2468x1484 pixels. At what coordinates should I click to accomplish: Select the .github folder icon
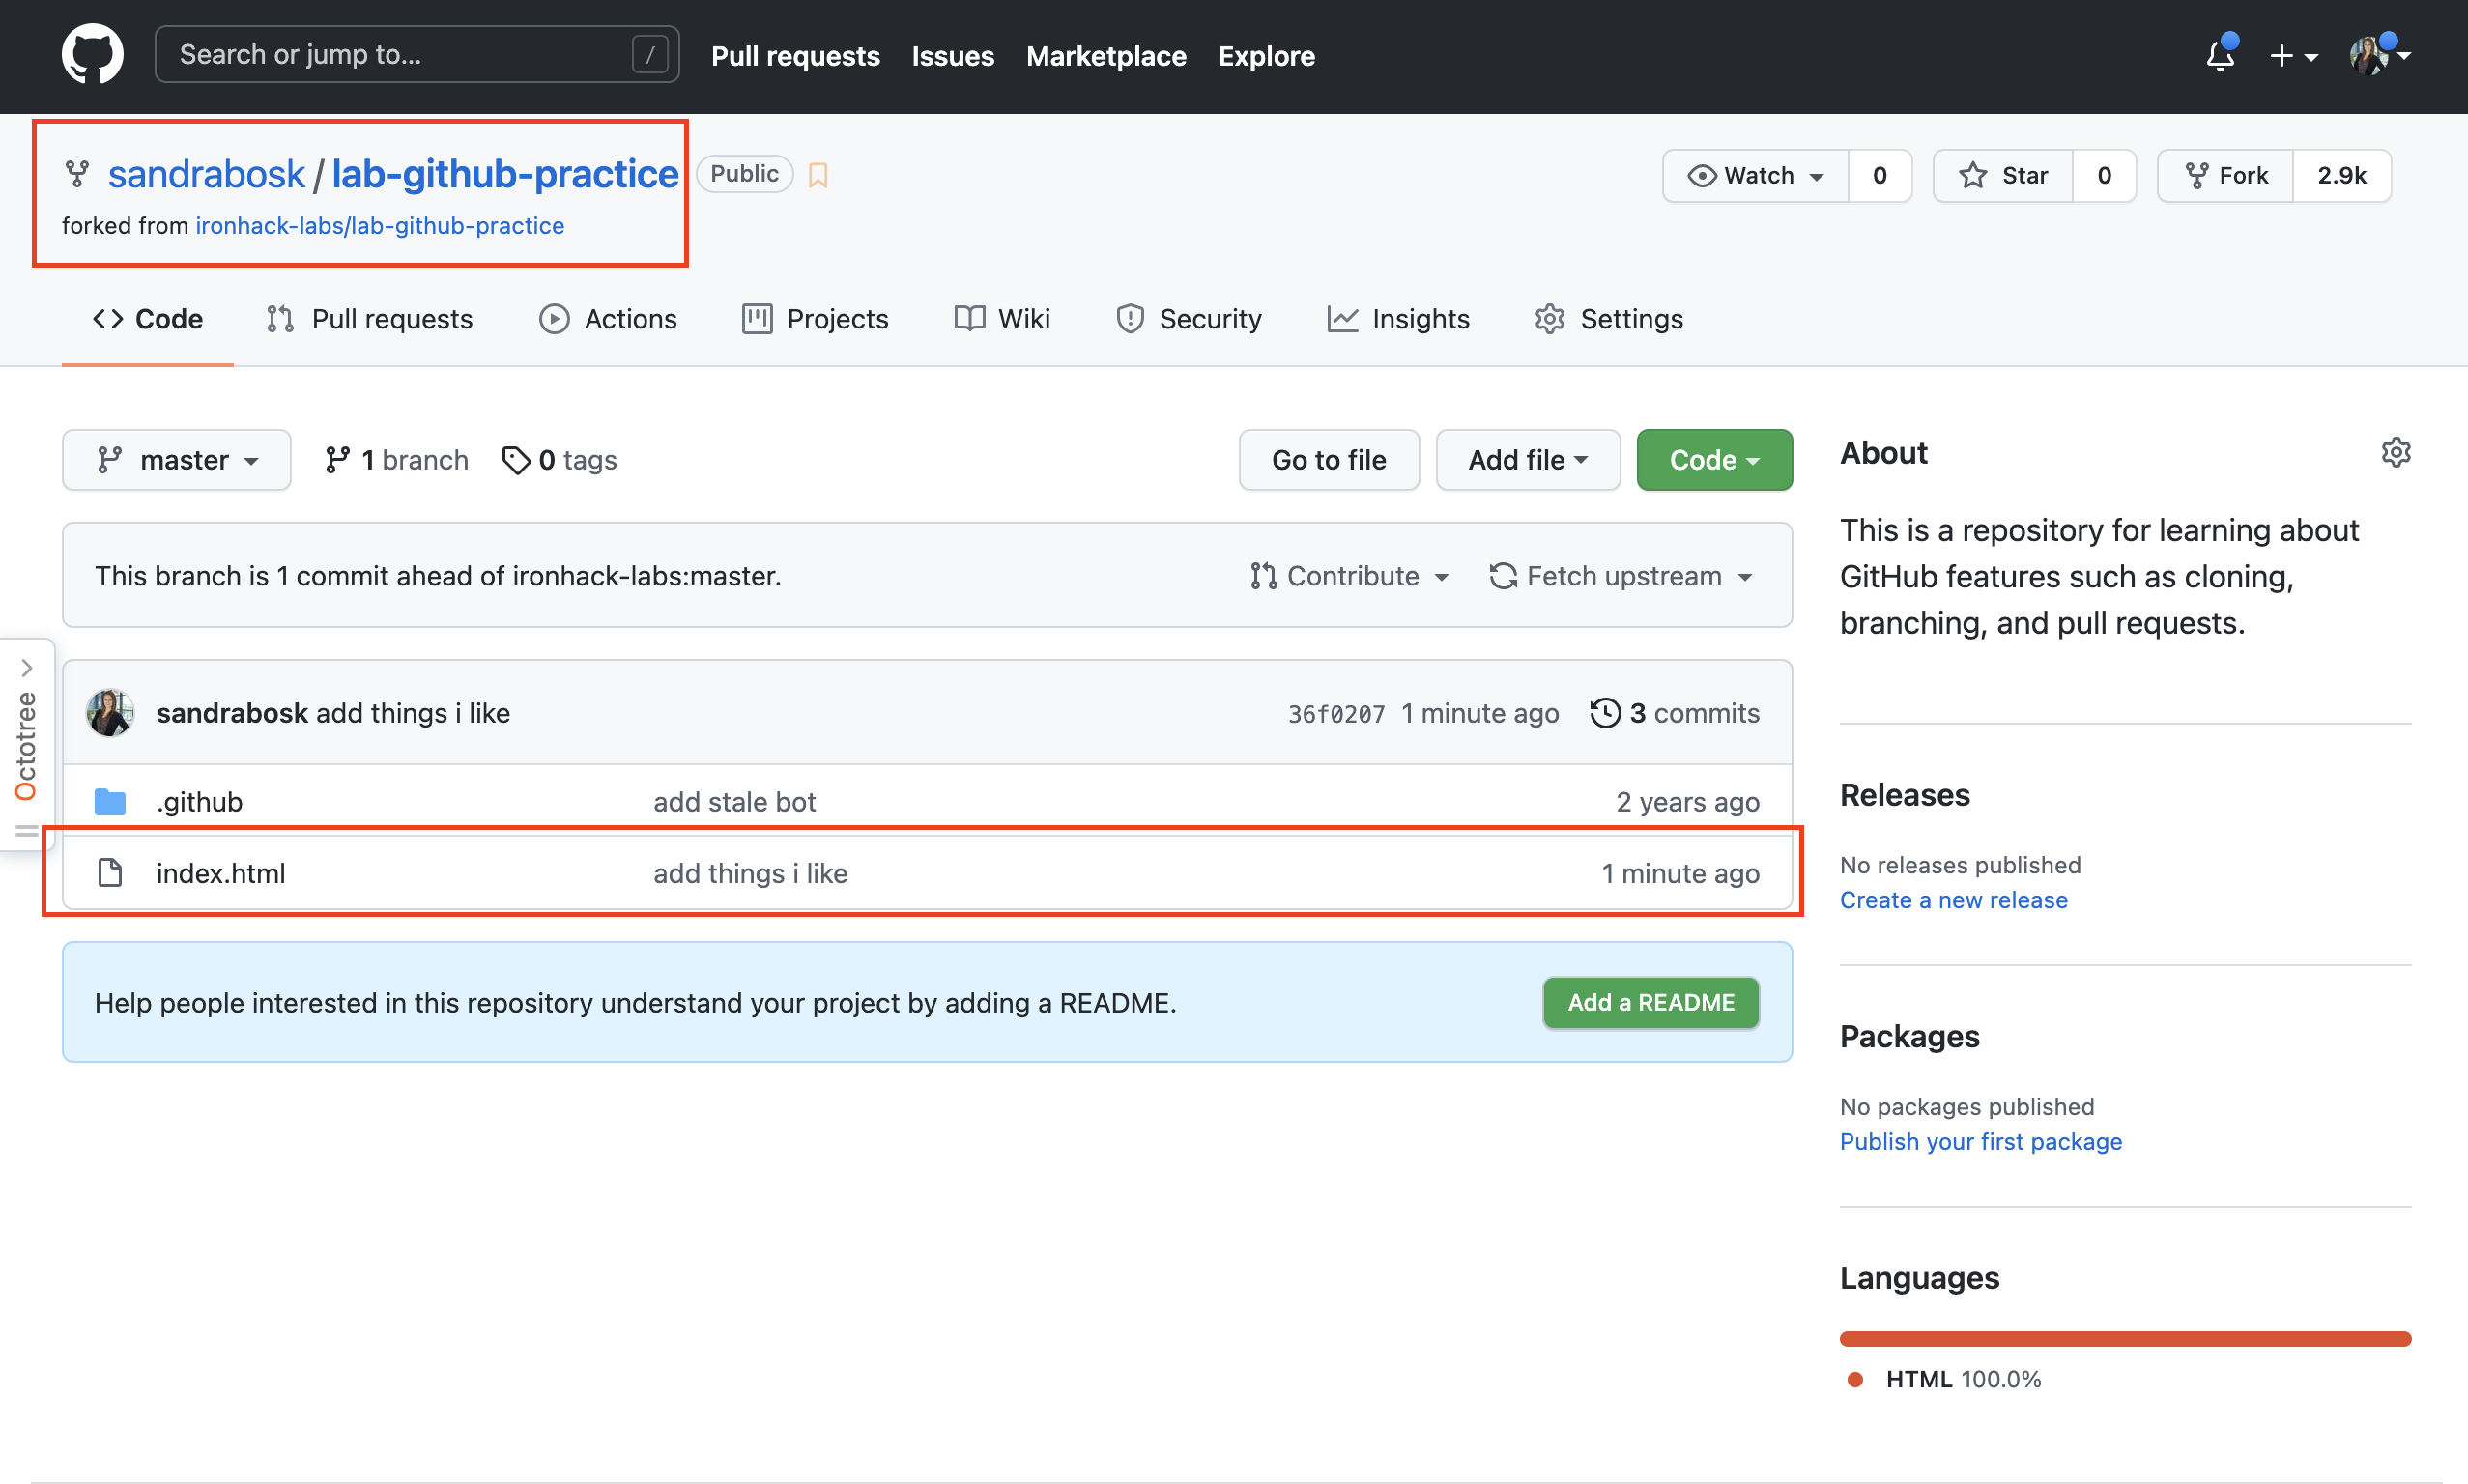pyautogui.click(x=110, y=801)
